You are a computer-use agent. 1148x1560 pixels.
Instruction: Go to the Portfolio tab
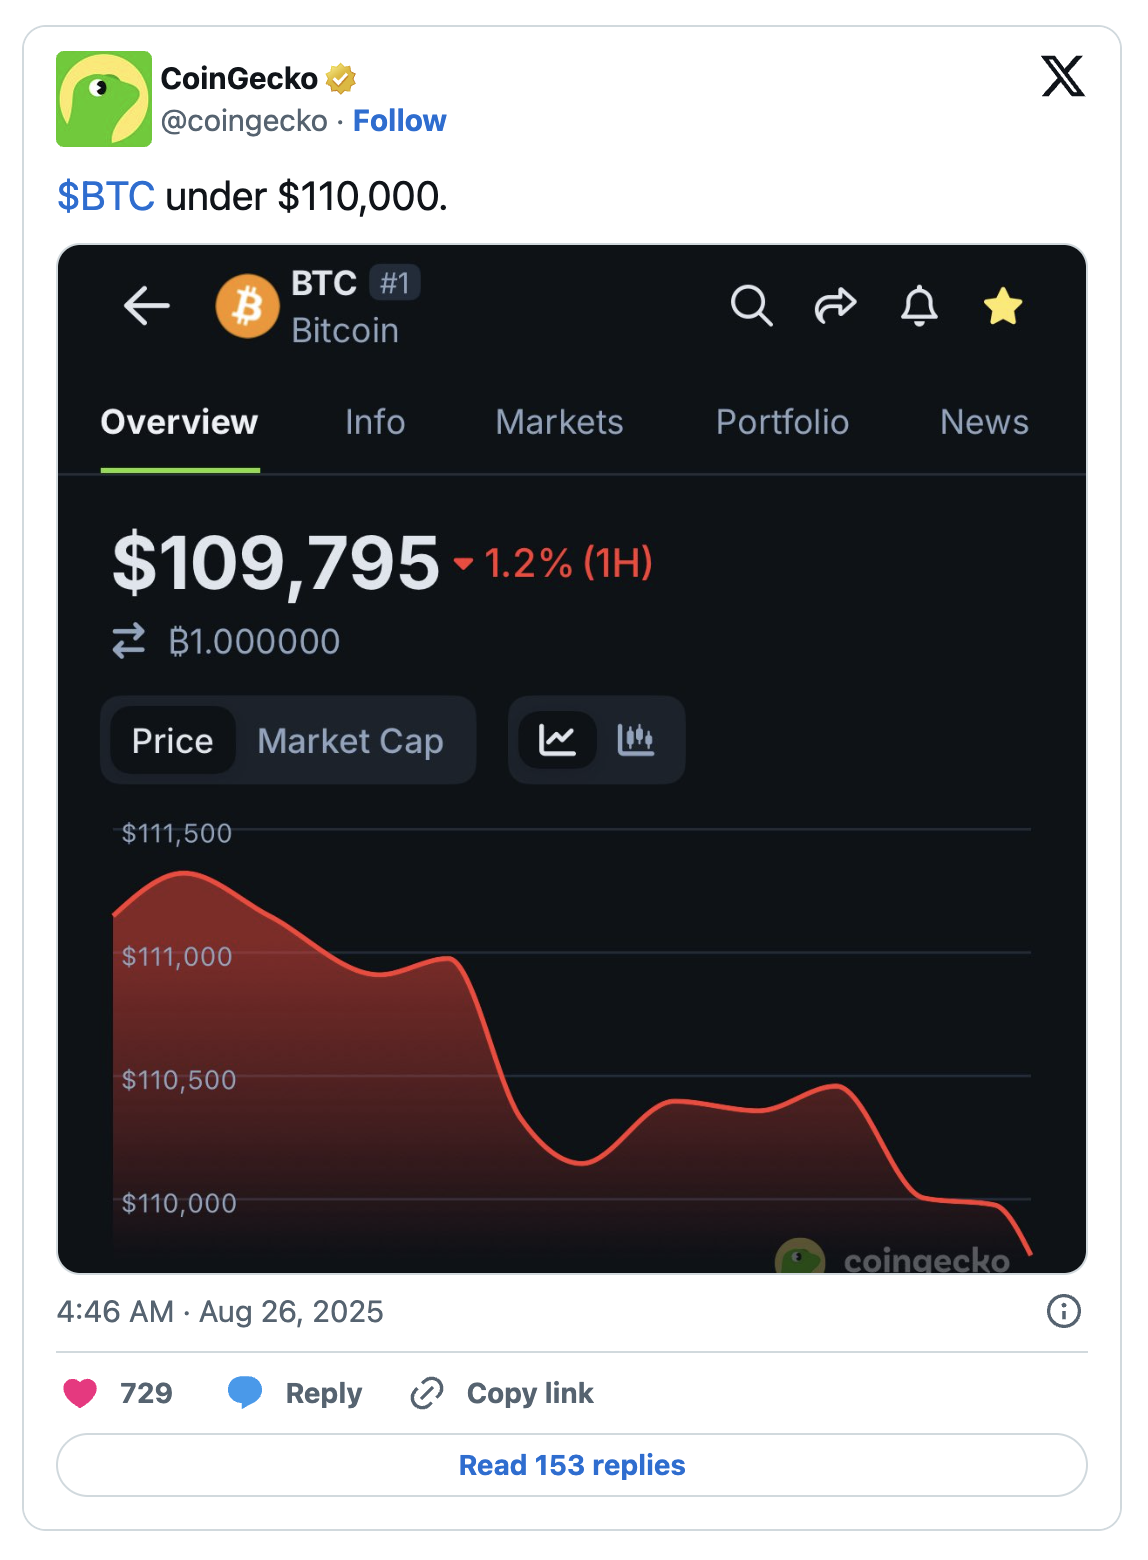(x=782, y=422)
